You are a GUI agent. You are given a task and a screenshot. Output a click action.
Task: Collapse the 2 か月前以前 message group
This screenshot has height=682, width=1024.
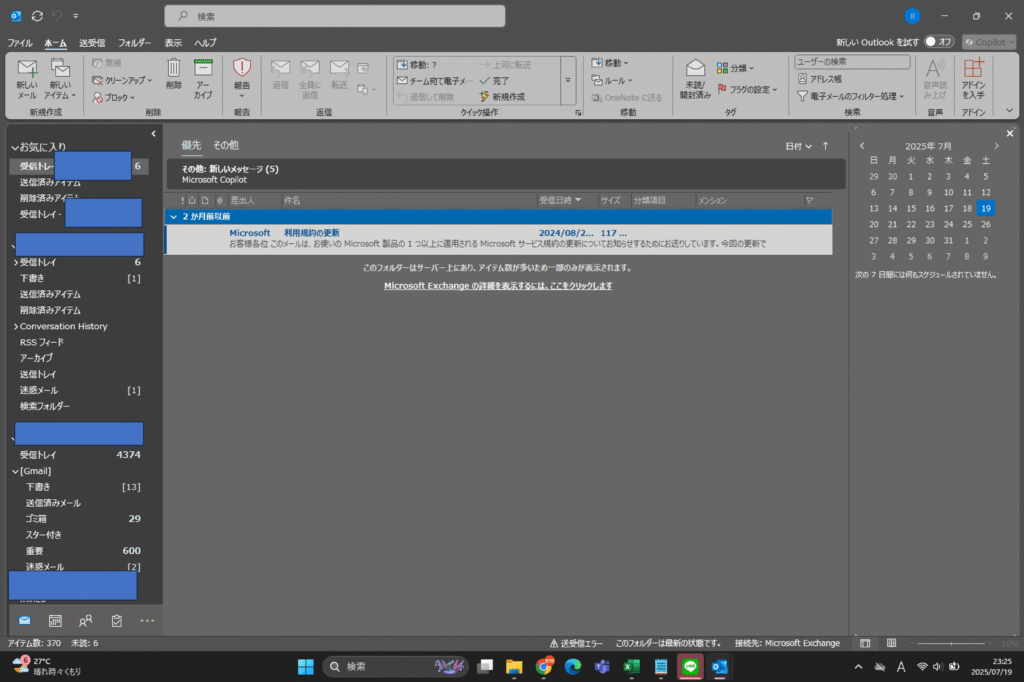pyautogui.click(x=173, y=216)
